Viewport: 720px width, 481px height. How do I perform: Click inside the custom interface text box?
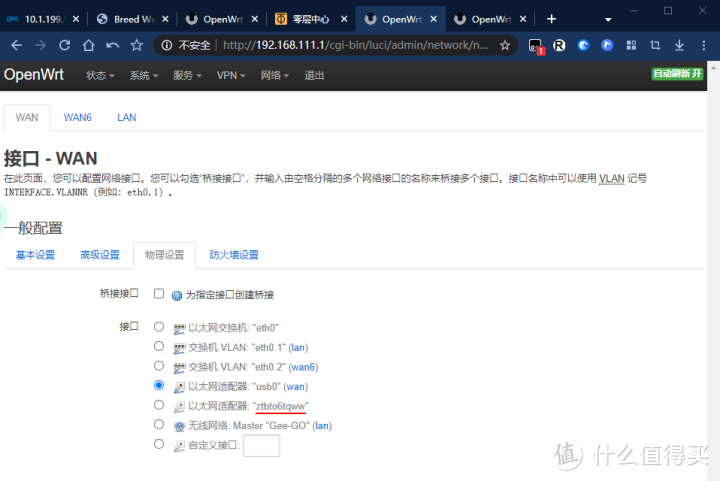click(x=261, y=445)
